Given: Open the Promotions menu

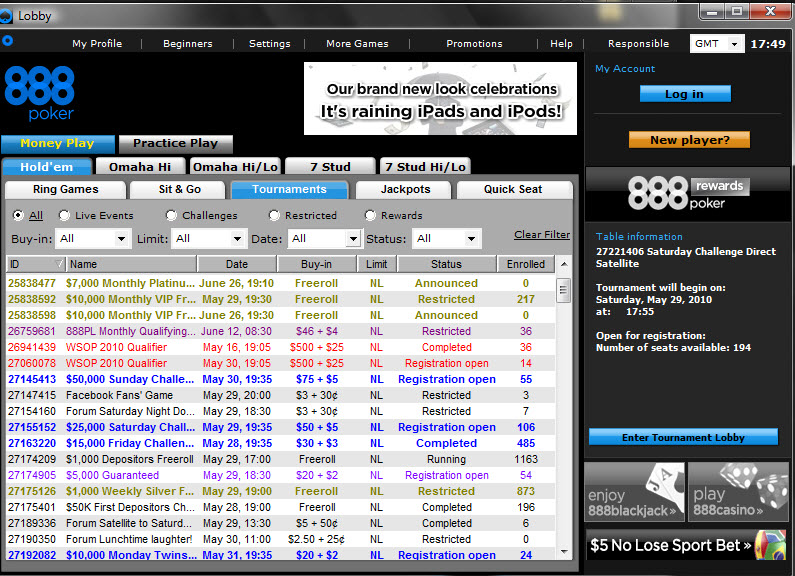Looking at the screenshot, I should pyautogui.click(x=474, y=44).
